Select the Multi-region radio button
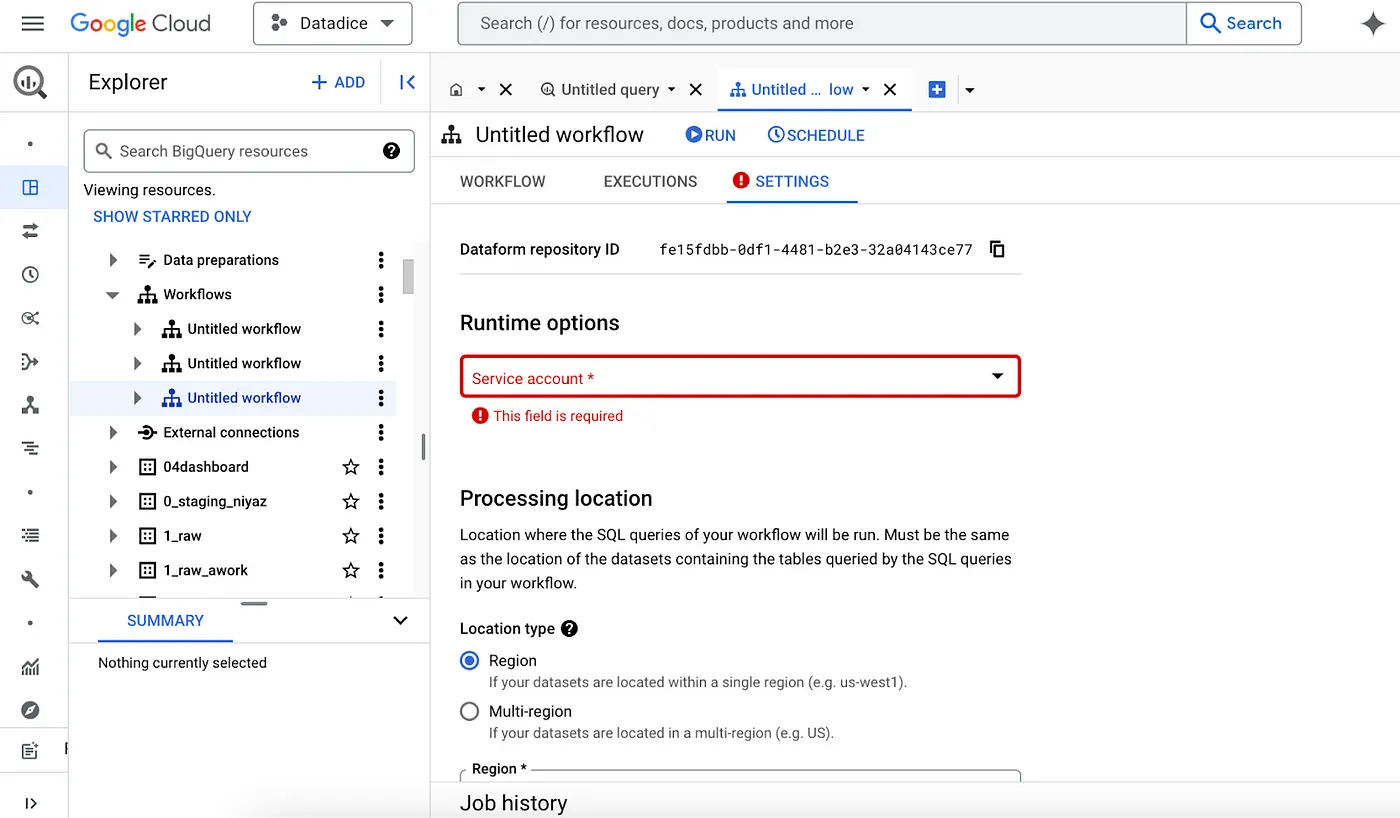The height and width of the screenshot is (818, 1400). point(469,712)
